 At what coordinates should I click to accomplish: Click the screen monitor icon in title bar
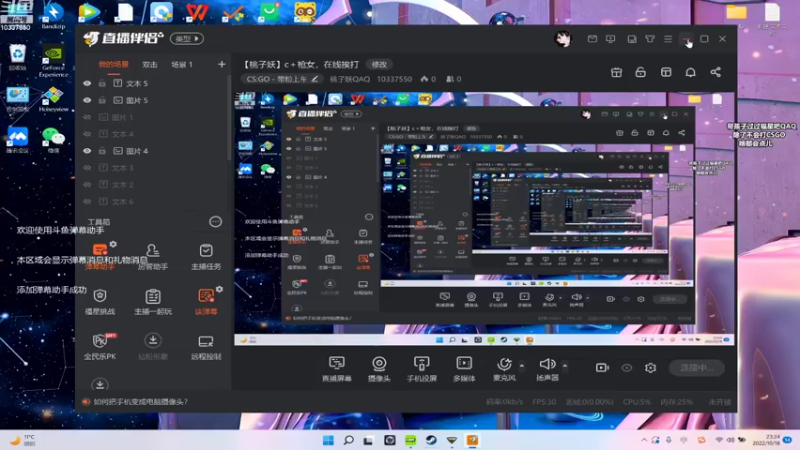point(610,39)
